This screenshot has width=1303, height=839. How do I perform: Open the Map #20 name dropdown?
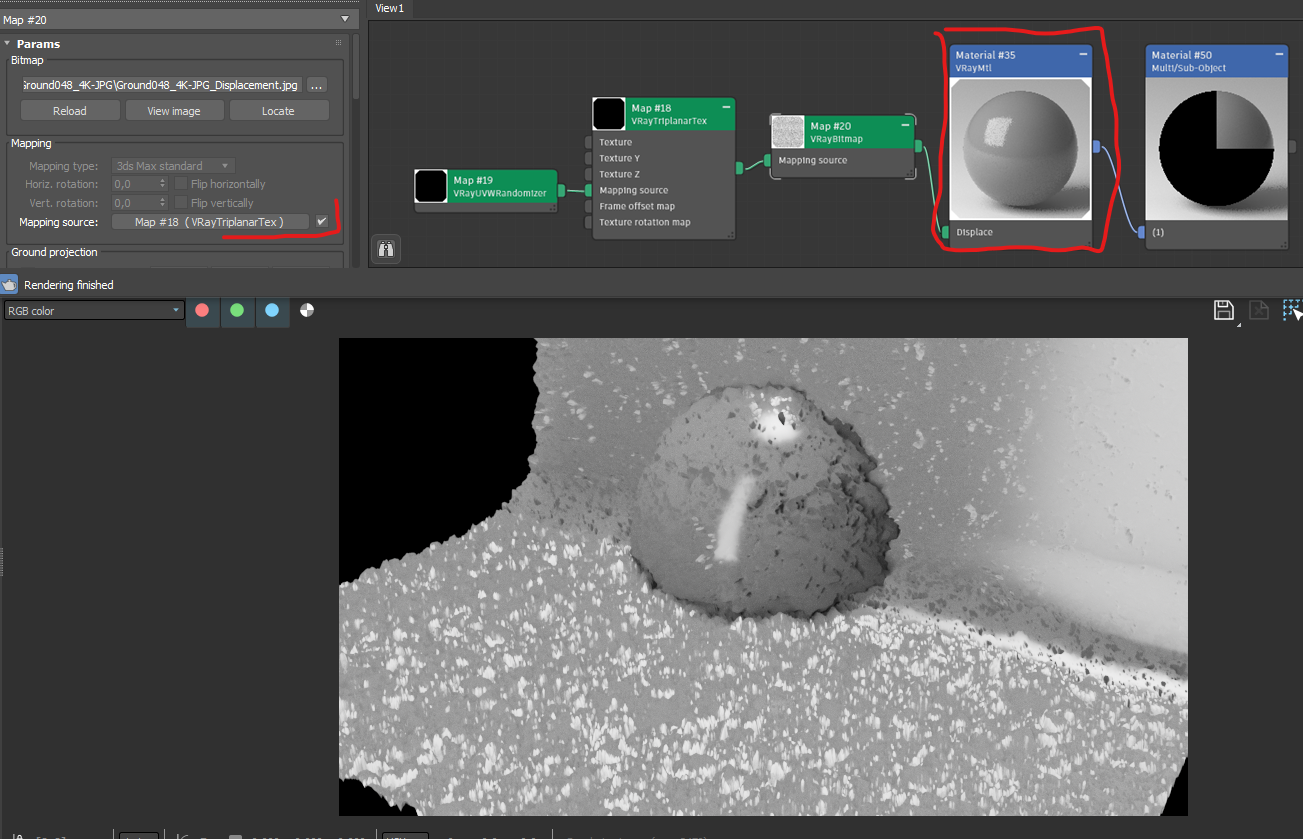pos(346,19)
